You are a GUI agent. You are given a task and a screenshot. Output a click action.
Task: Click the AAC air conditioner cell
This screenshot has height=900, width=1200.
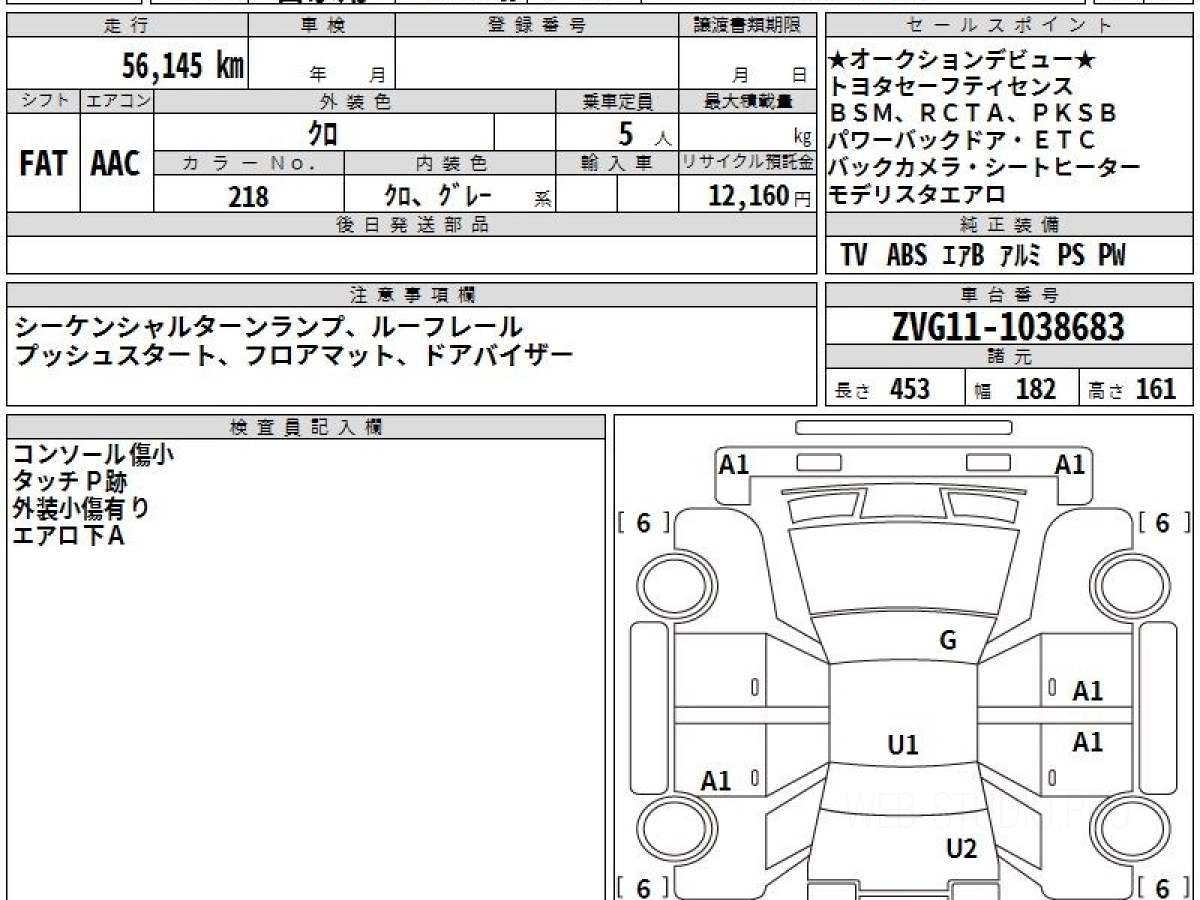point(116,164)
